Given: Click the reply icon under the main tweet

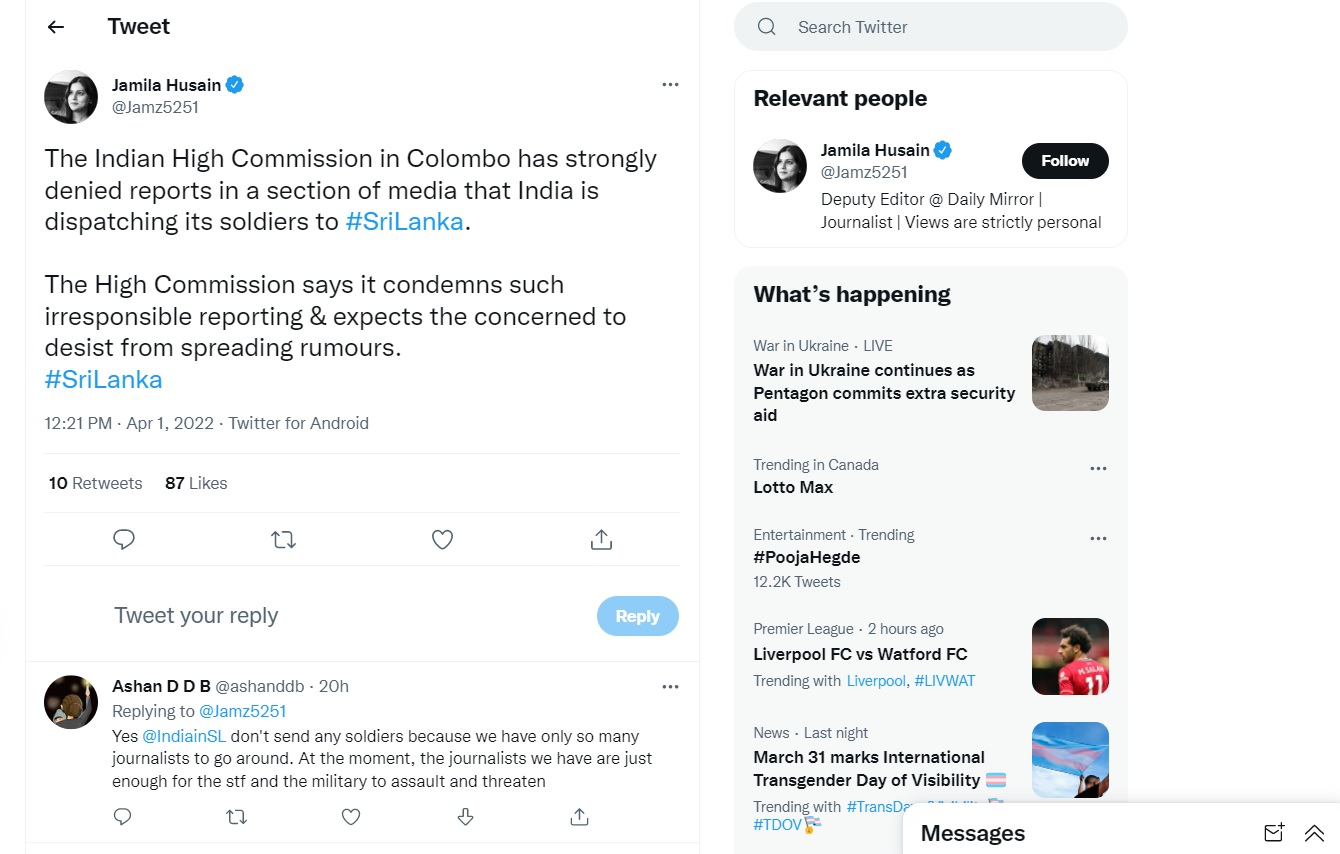Looking at the screenshot, I should pyautogui.click(x=124, y=540).
